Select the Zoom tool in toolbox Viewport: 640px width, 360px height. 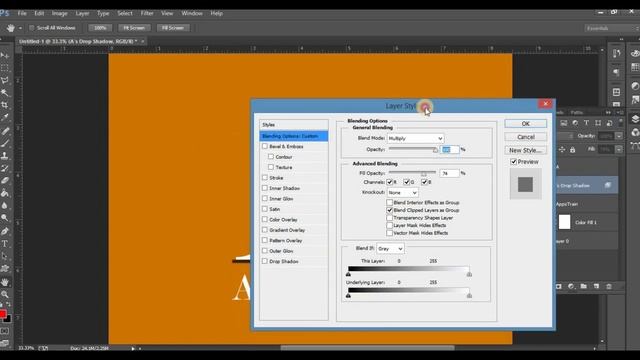click(5, 294)
